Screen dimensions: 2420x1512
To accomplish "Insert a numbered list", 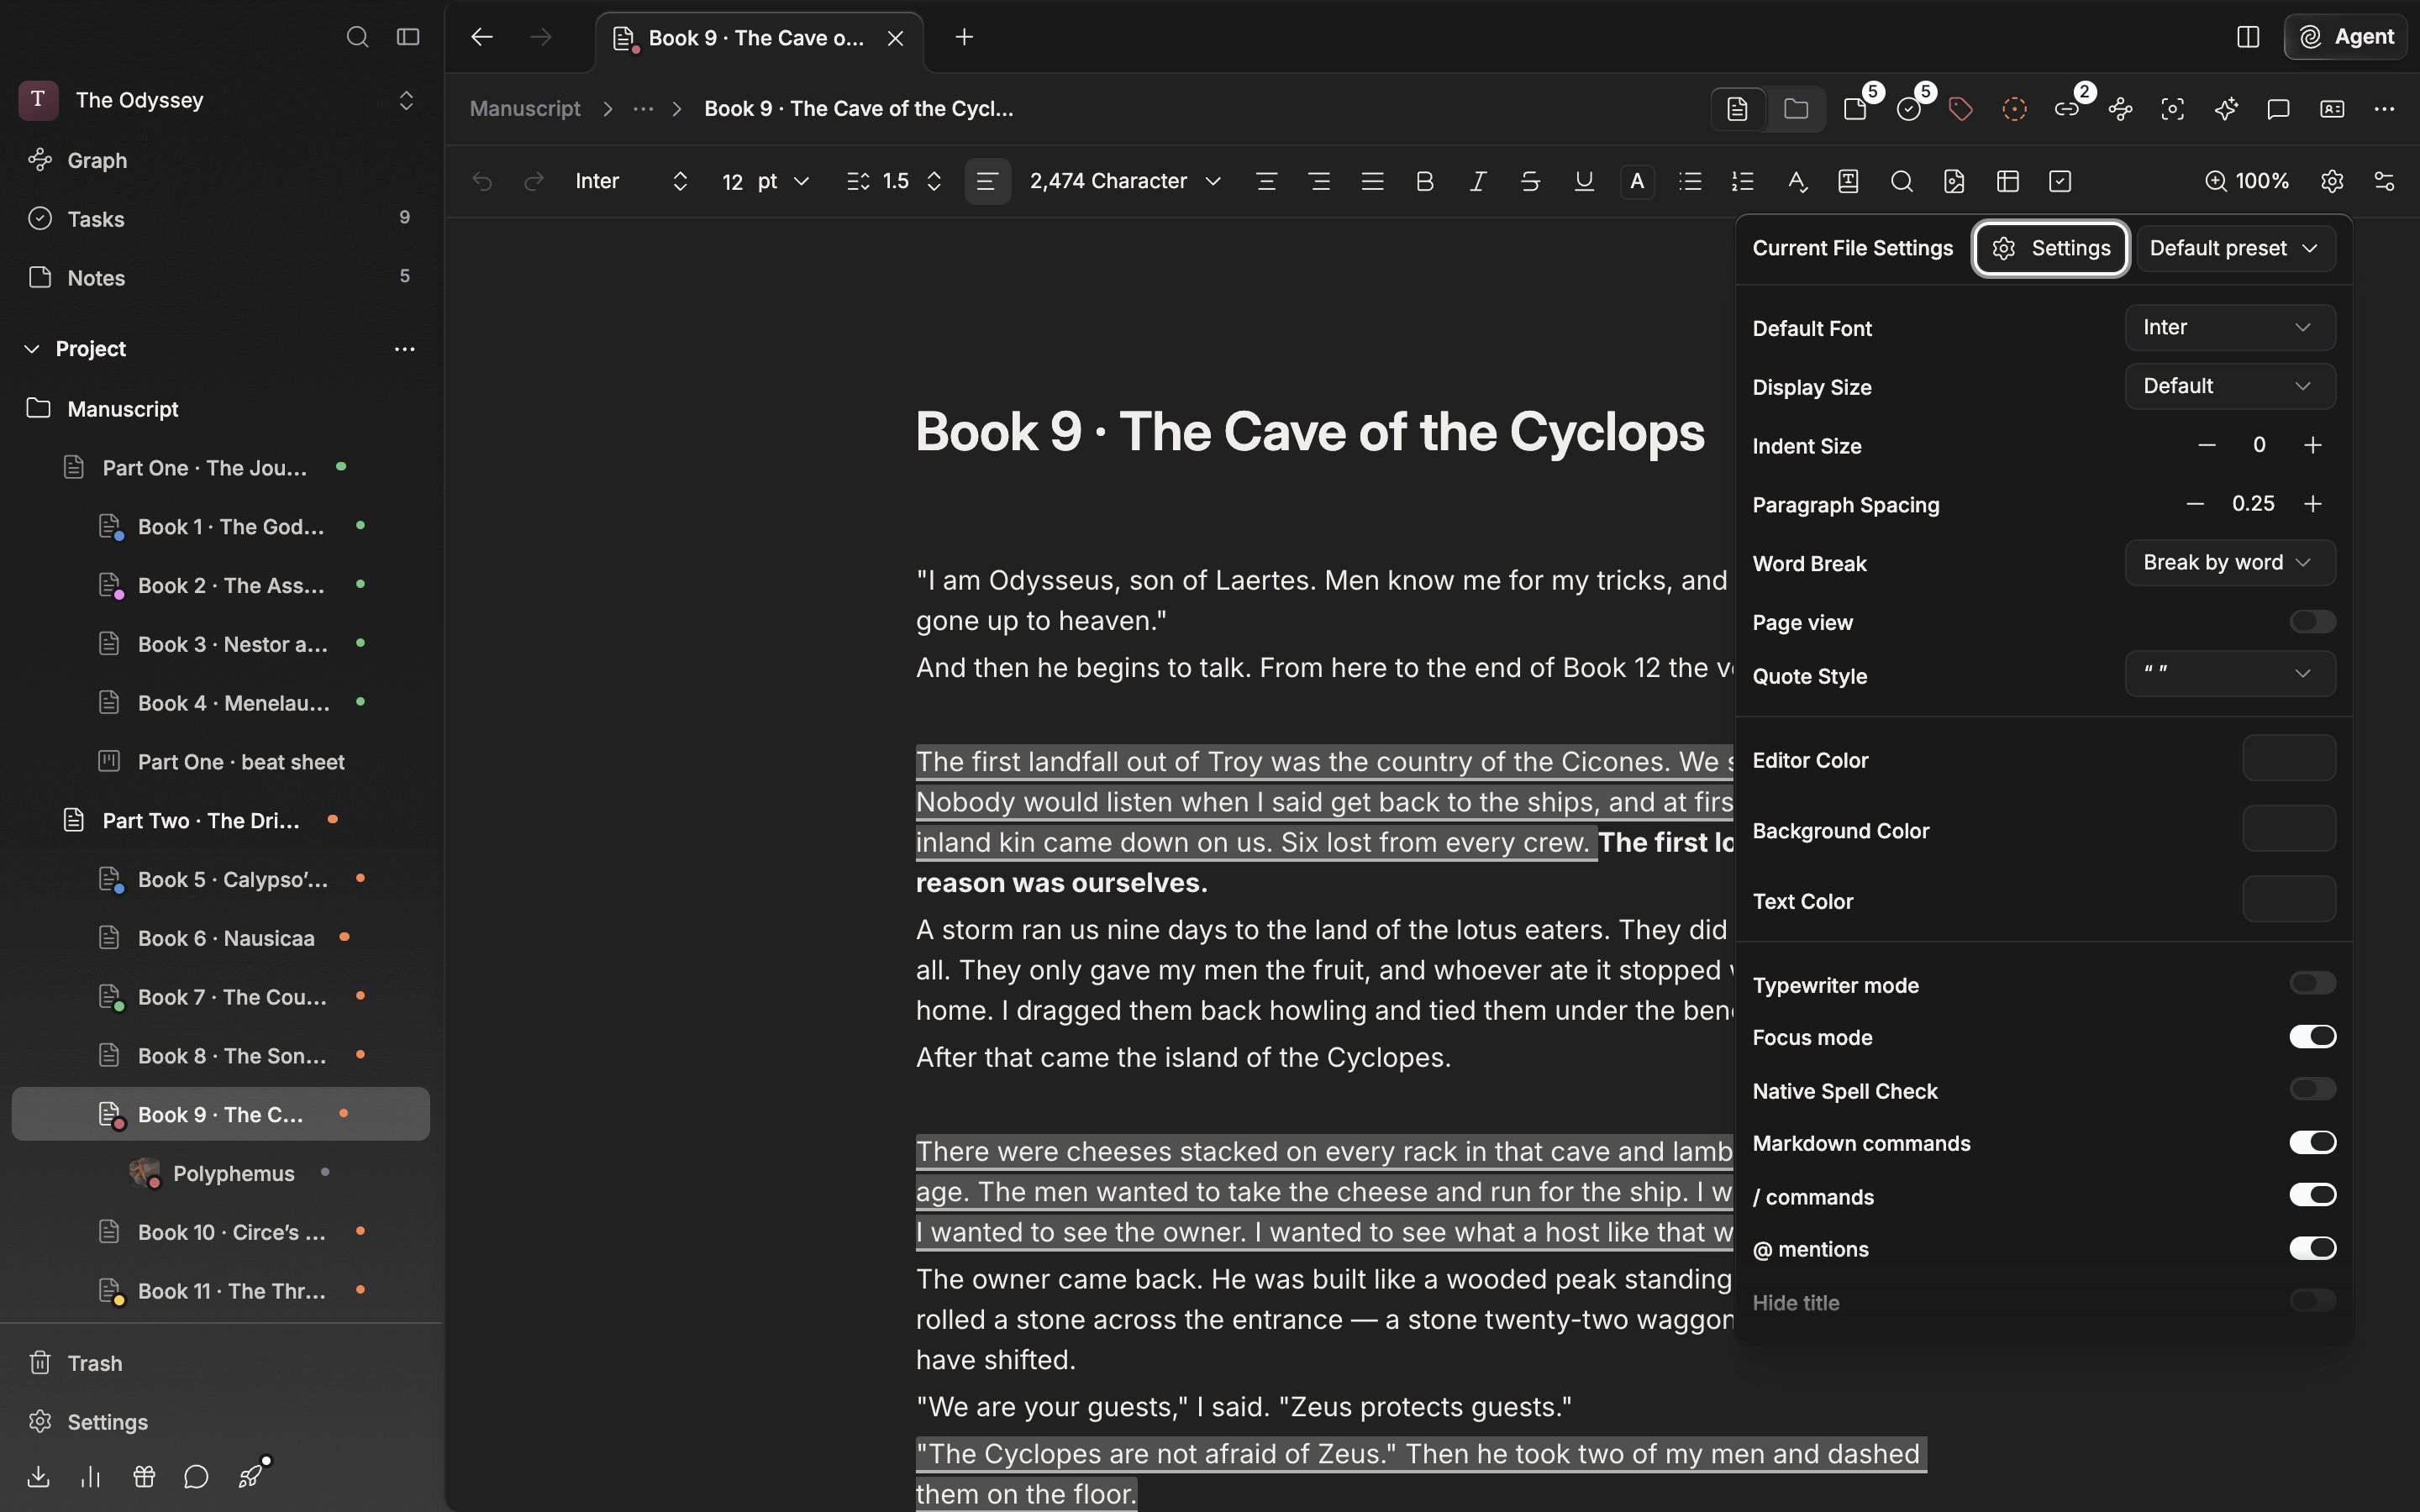I will pos(1743,181).
